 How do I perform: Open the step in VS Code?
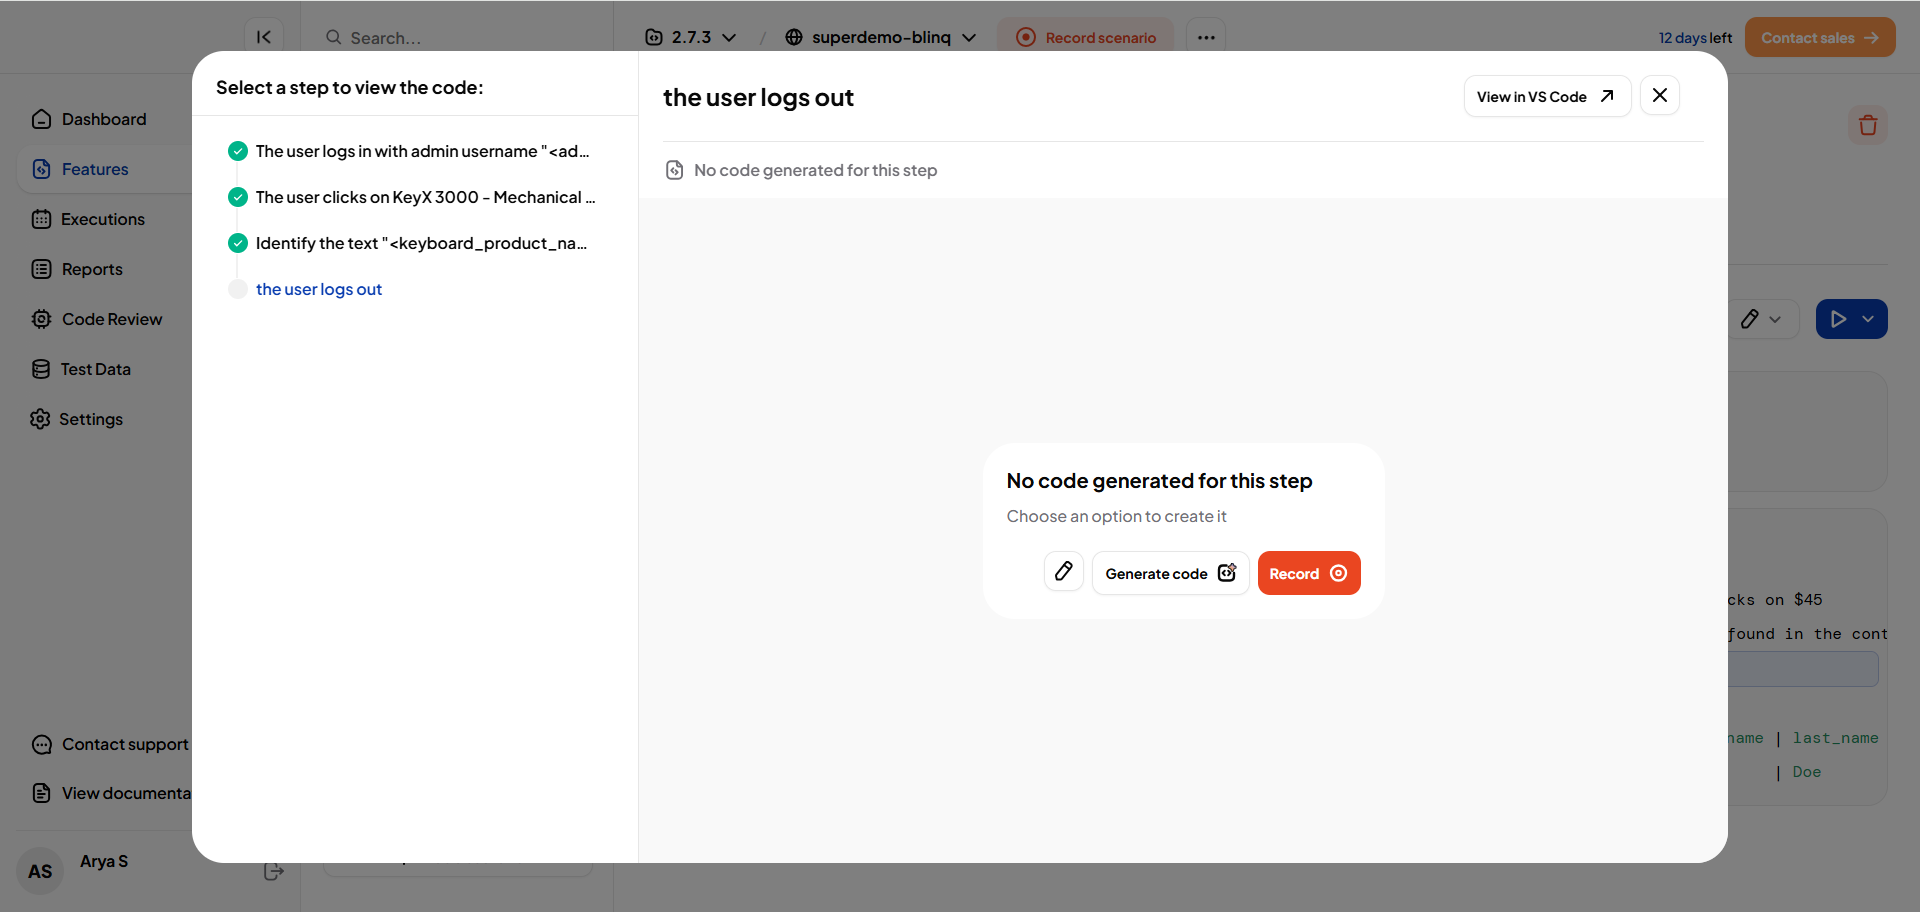1546,97
